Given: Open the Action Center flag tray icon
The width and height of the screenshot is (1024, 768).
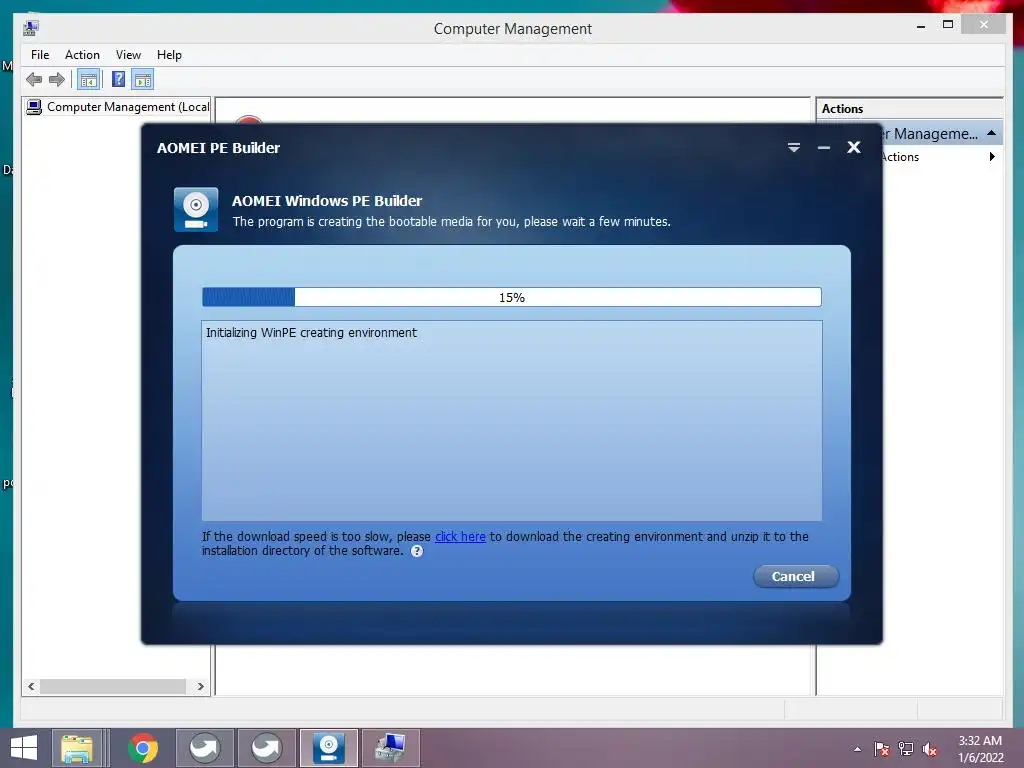Looking at the screenshot, I should click(882, 749).
